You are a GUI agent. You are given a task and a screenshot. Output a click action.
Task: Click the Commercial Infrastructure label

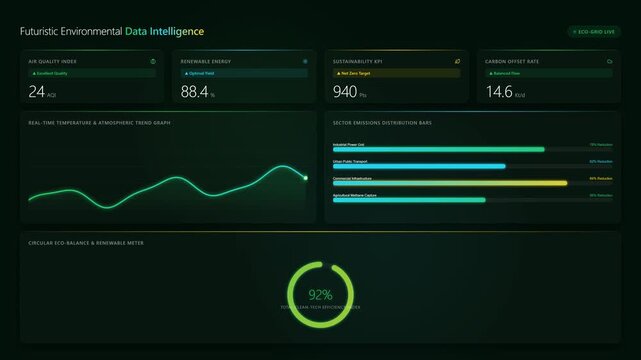tap(352, 179)
